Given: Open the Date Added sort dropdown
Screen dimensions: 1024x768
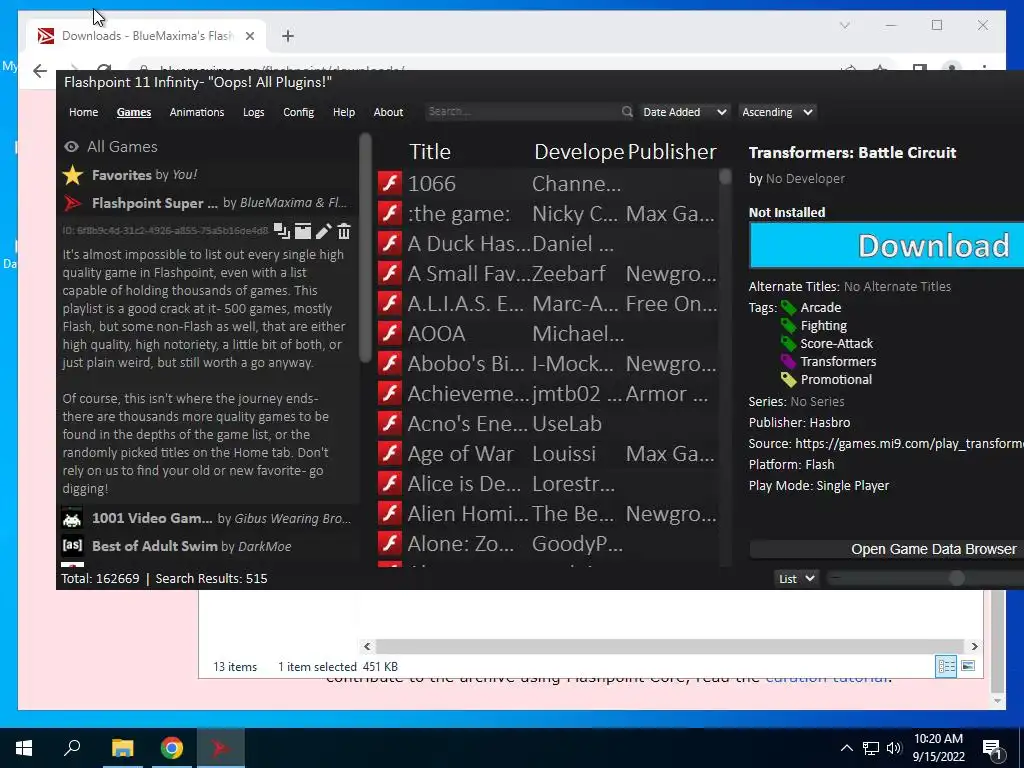Looking at the screenshot, I should [684, 112].
